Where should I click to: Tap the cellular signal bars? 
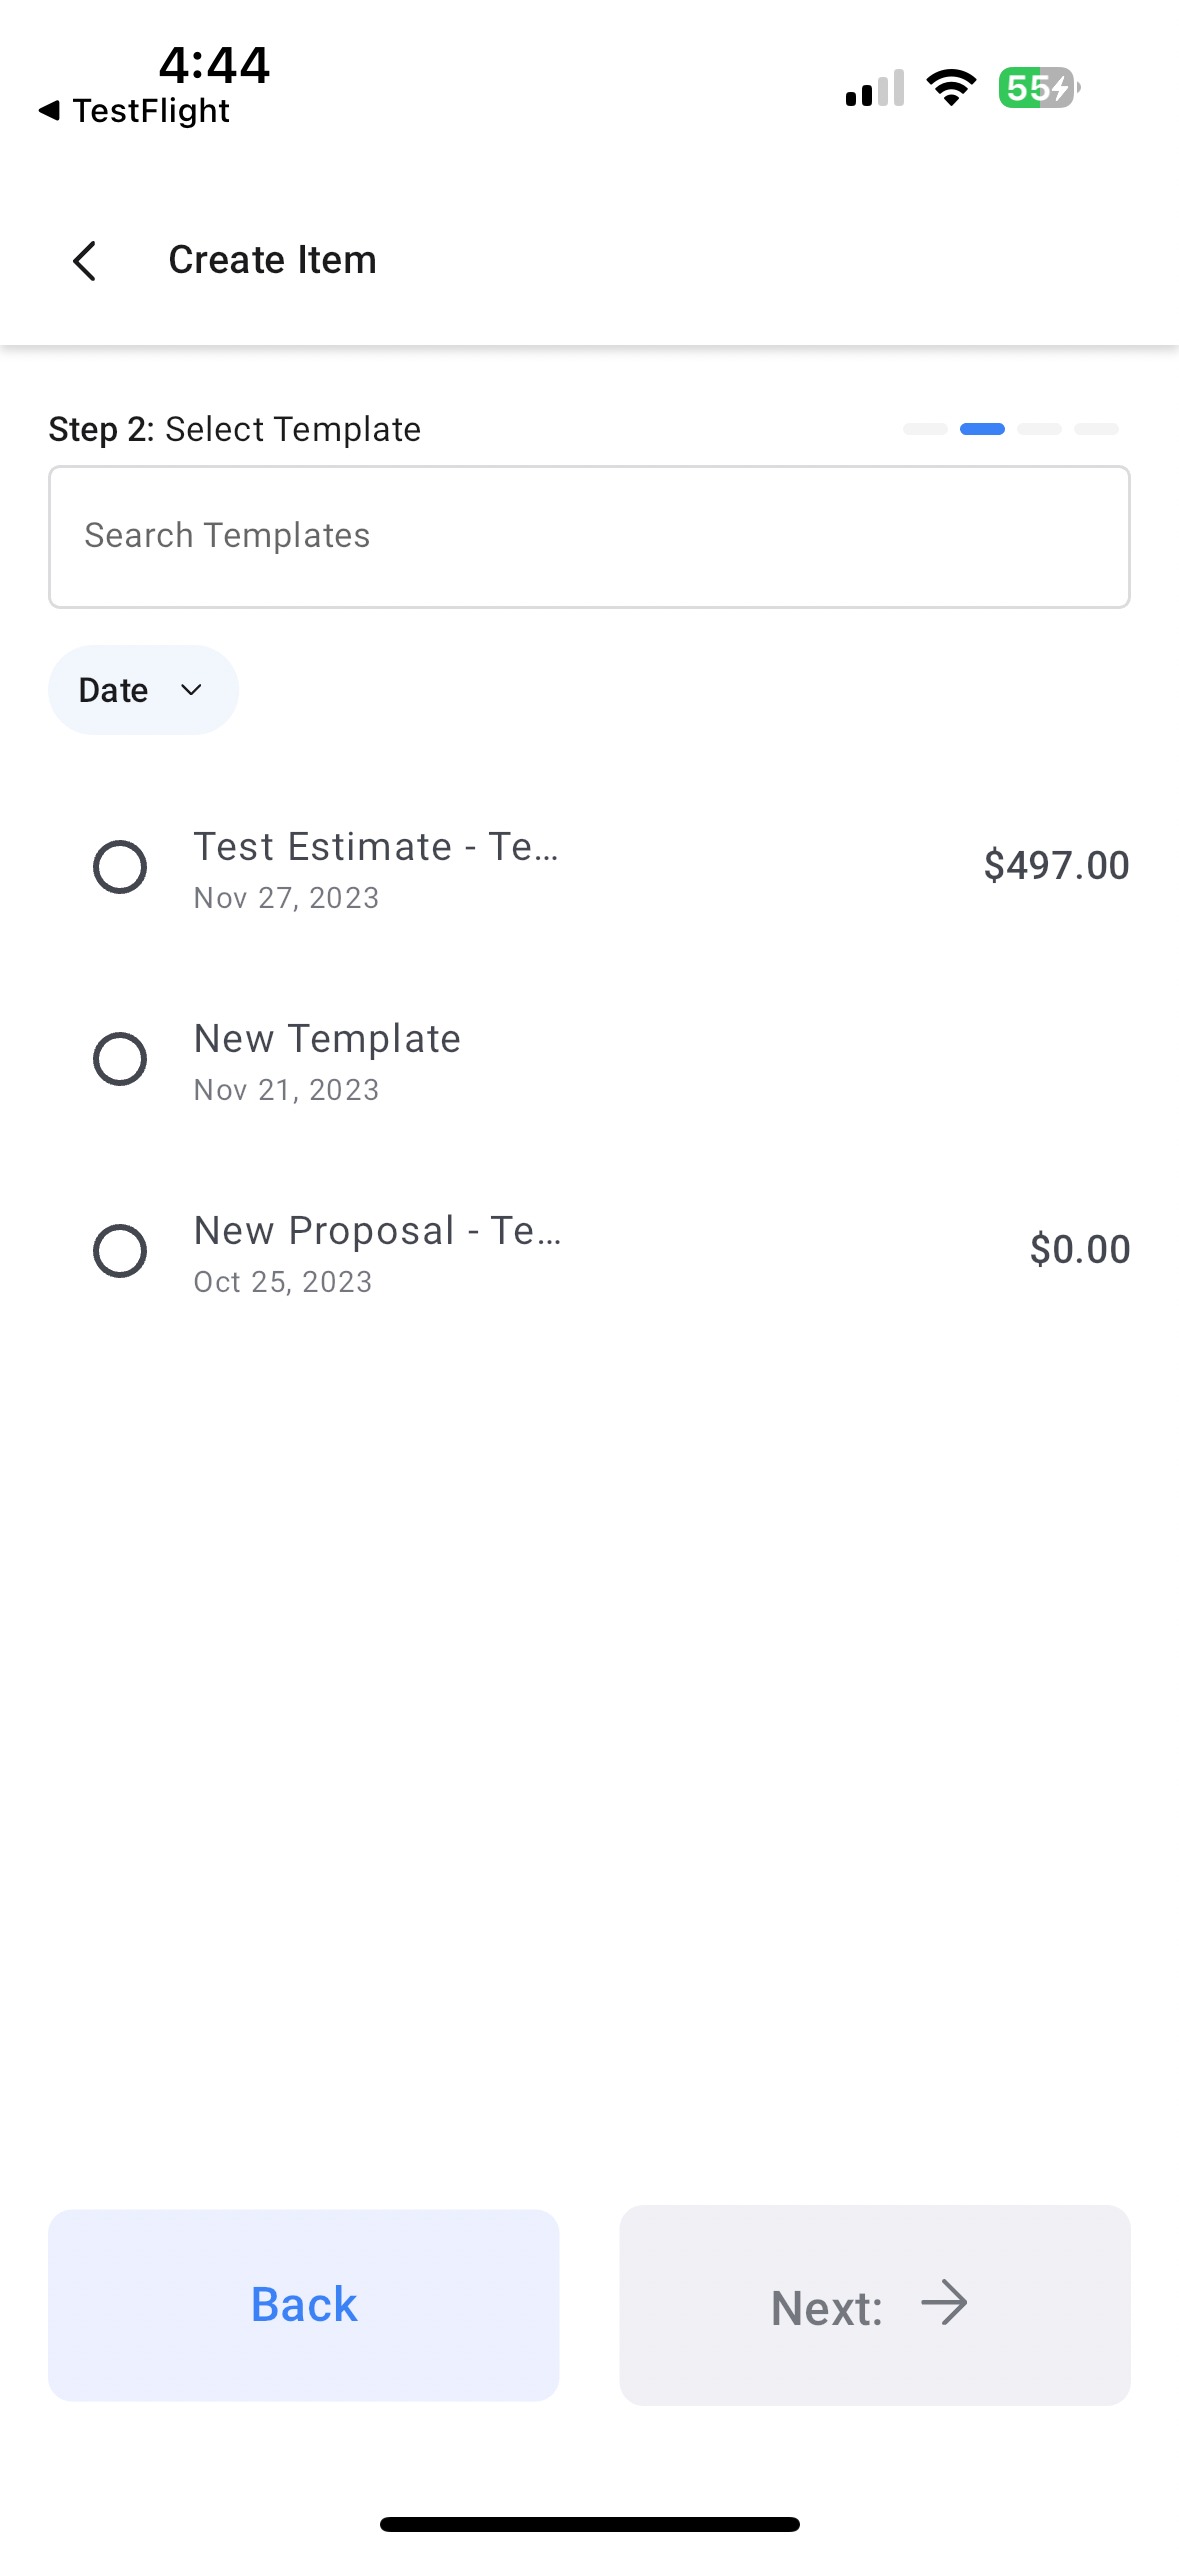875,88
